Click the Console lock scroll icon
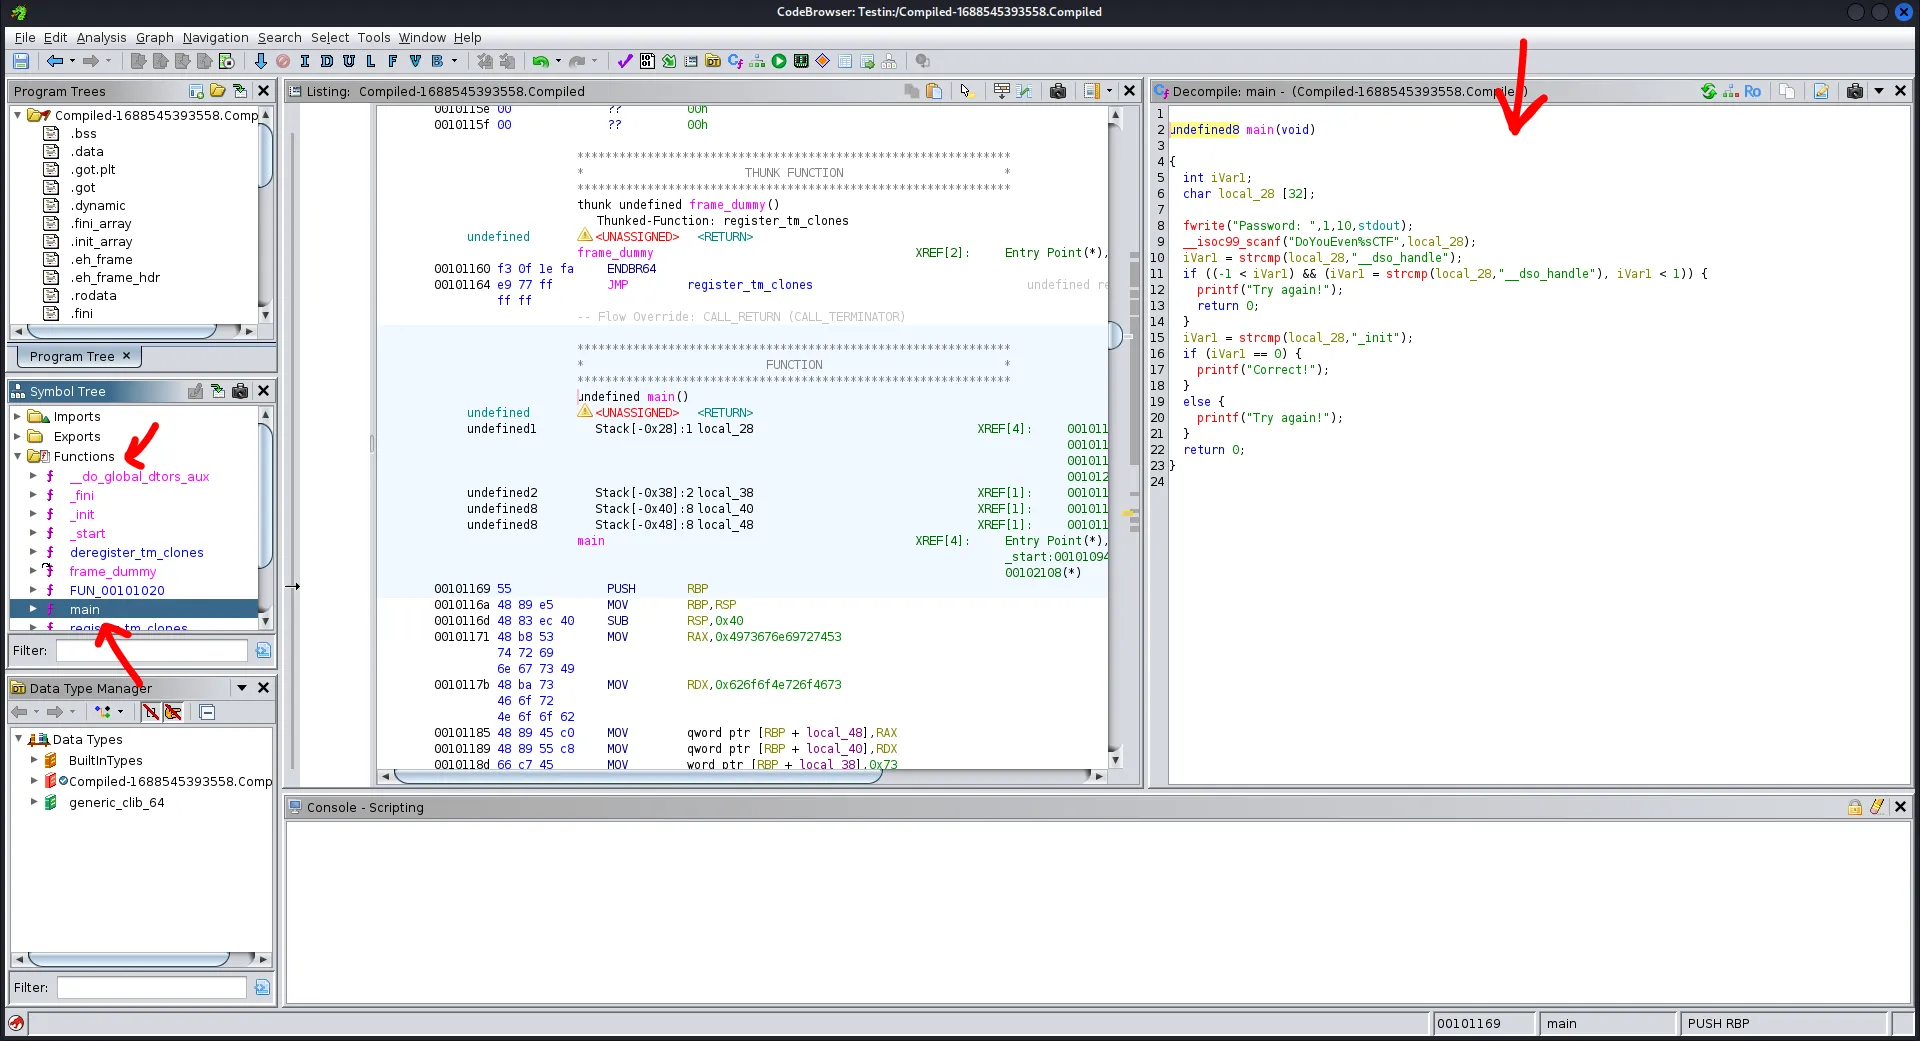The width and height of the screenshot is (1920, 1041). point(1855,807)
